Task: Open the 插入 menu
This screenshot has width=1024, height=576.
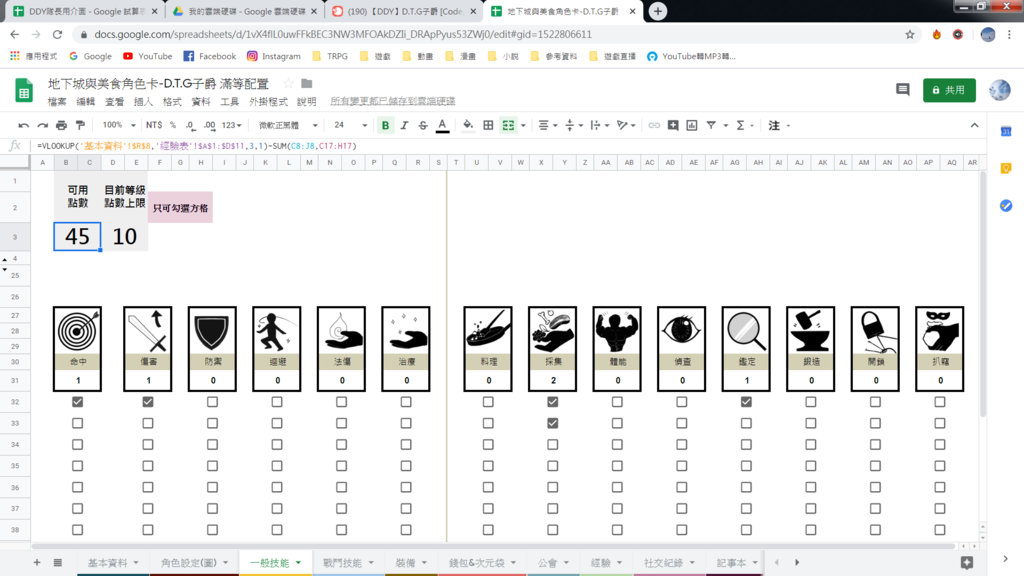Action: (143, 102)
